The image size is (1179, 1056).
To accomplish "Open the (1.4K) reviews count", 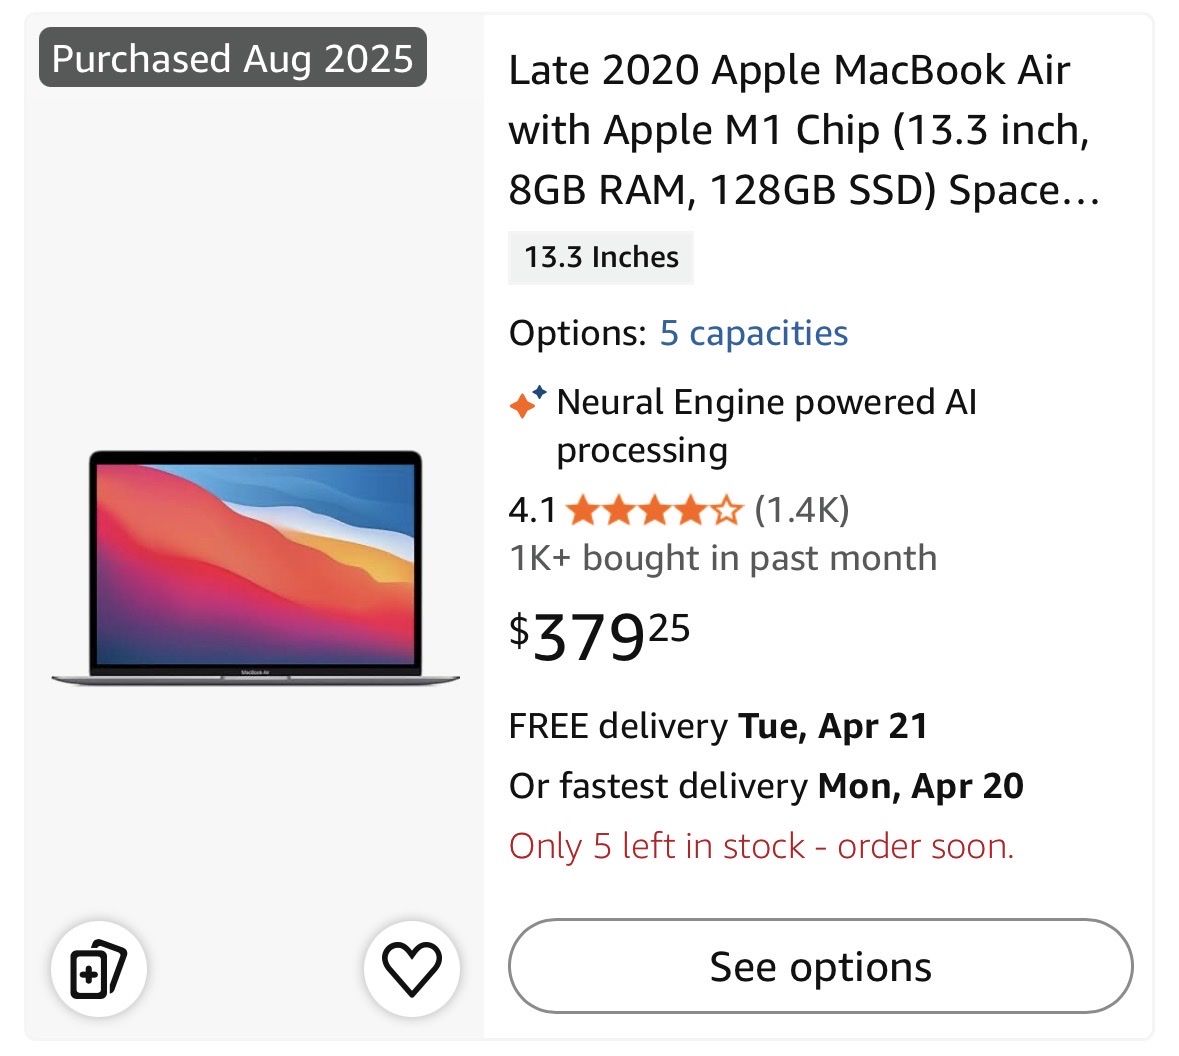I will 801,510.
